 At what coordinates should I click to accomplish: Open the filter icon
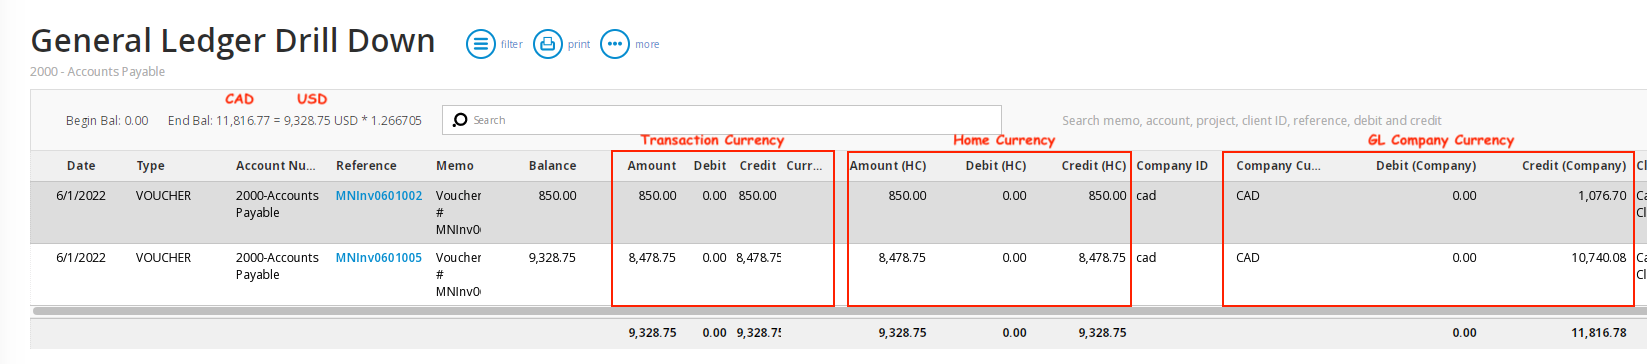(481, 44)
